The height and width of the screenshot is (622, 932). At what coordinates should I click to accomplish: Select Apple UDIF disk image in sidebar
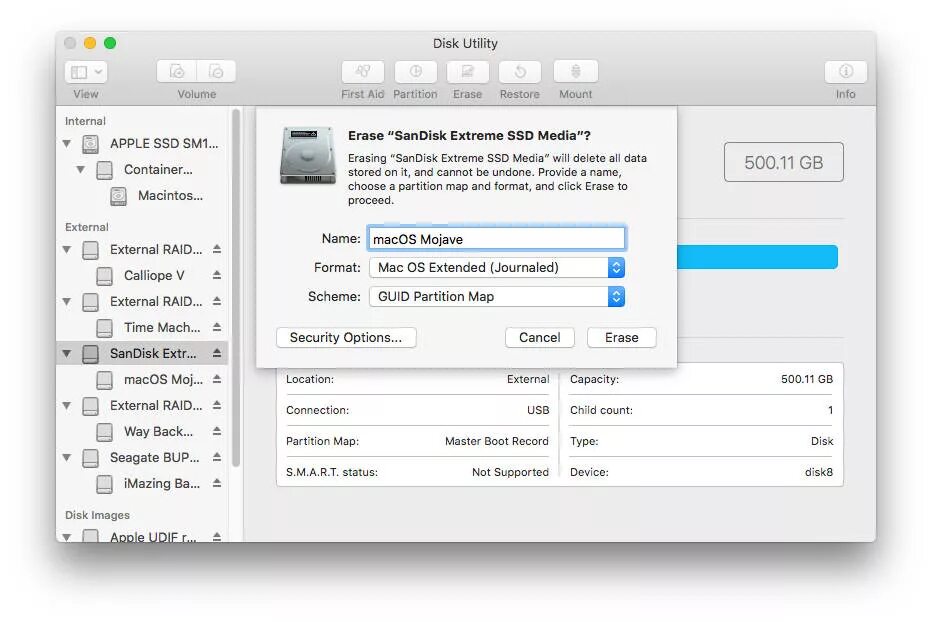point(153,536)
